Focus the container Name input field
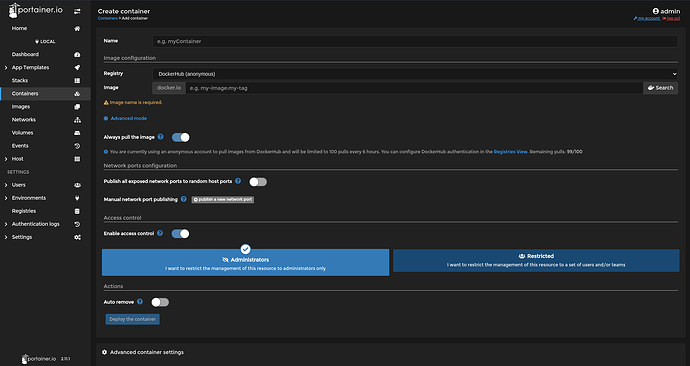Screen dimensions: 690x366 pos(415,41)
